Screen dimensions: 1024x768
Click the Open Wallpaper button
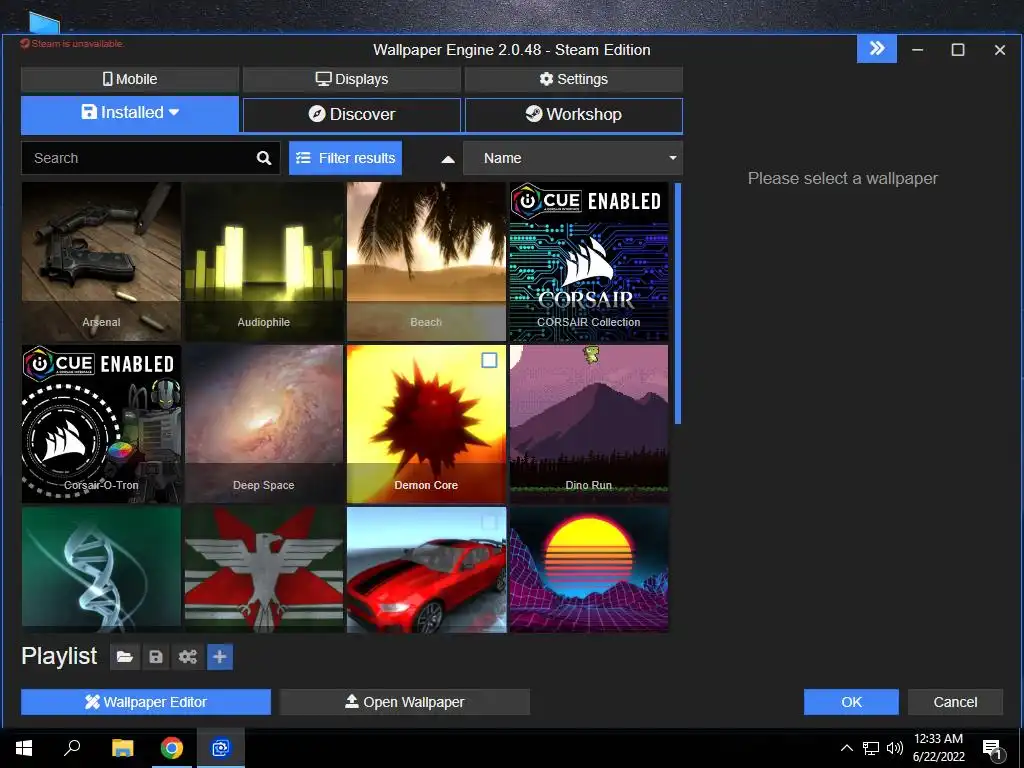404,702
